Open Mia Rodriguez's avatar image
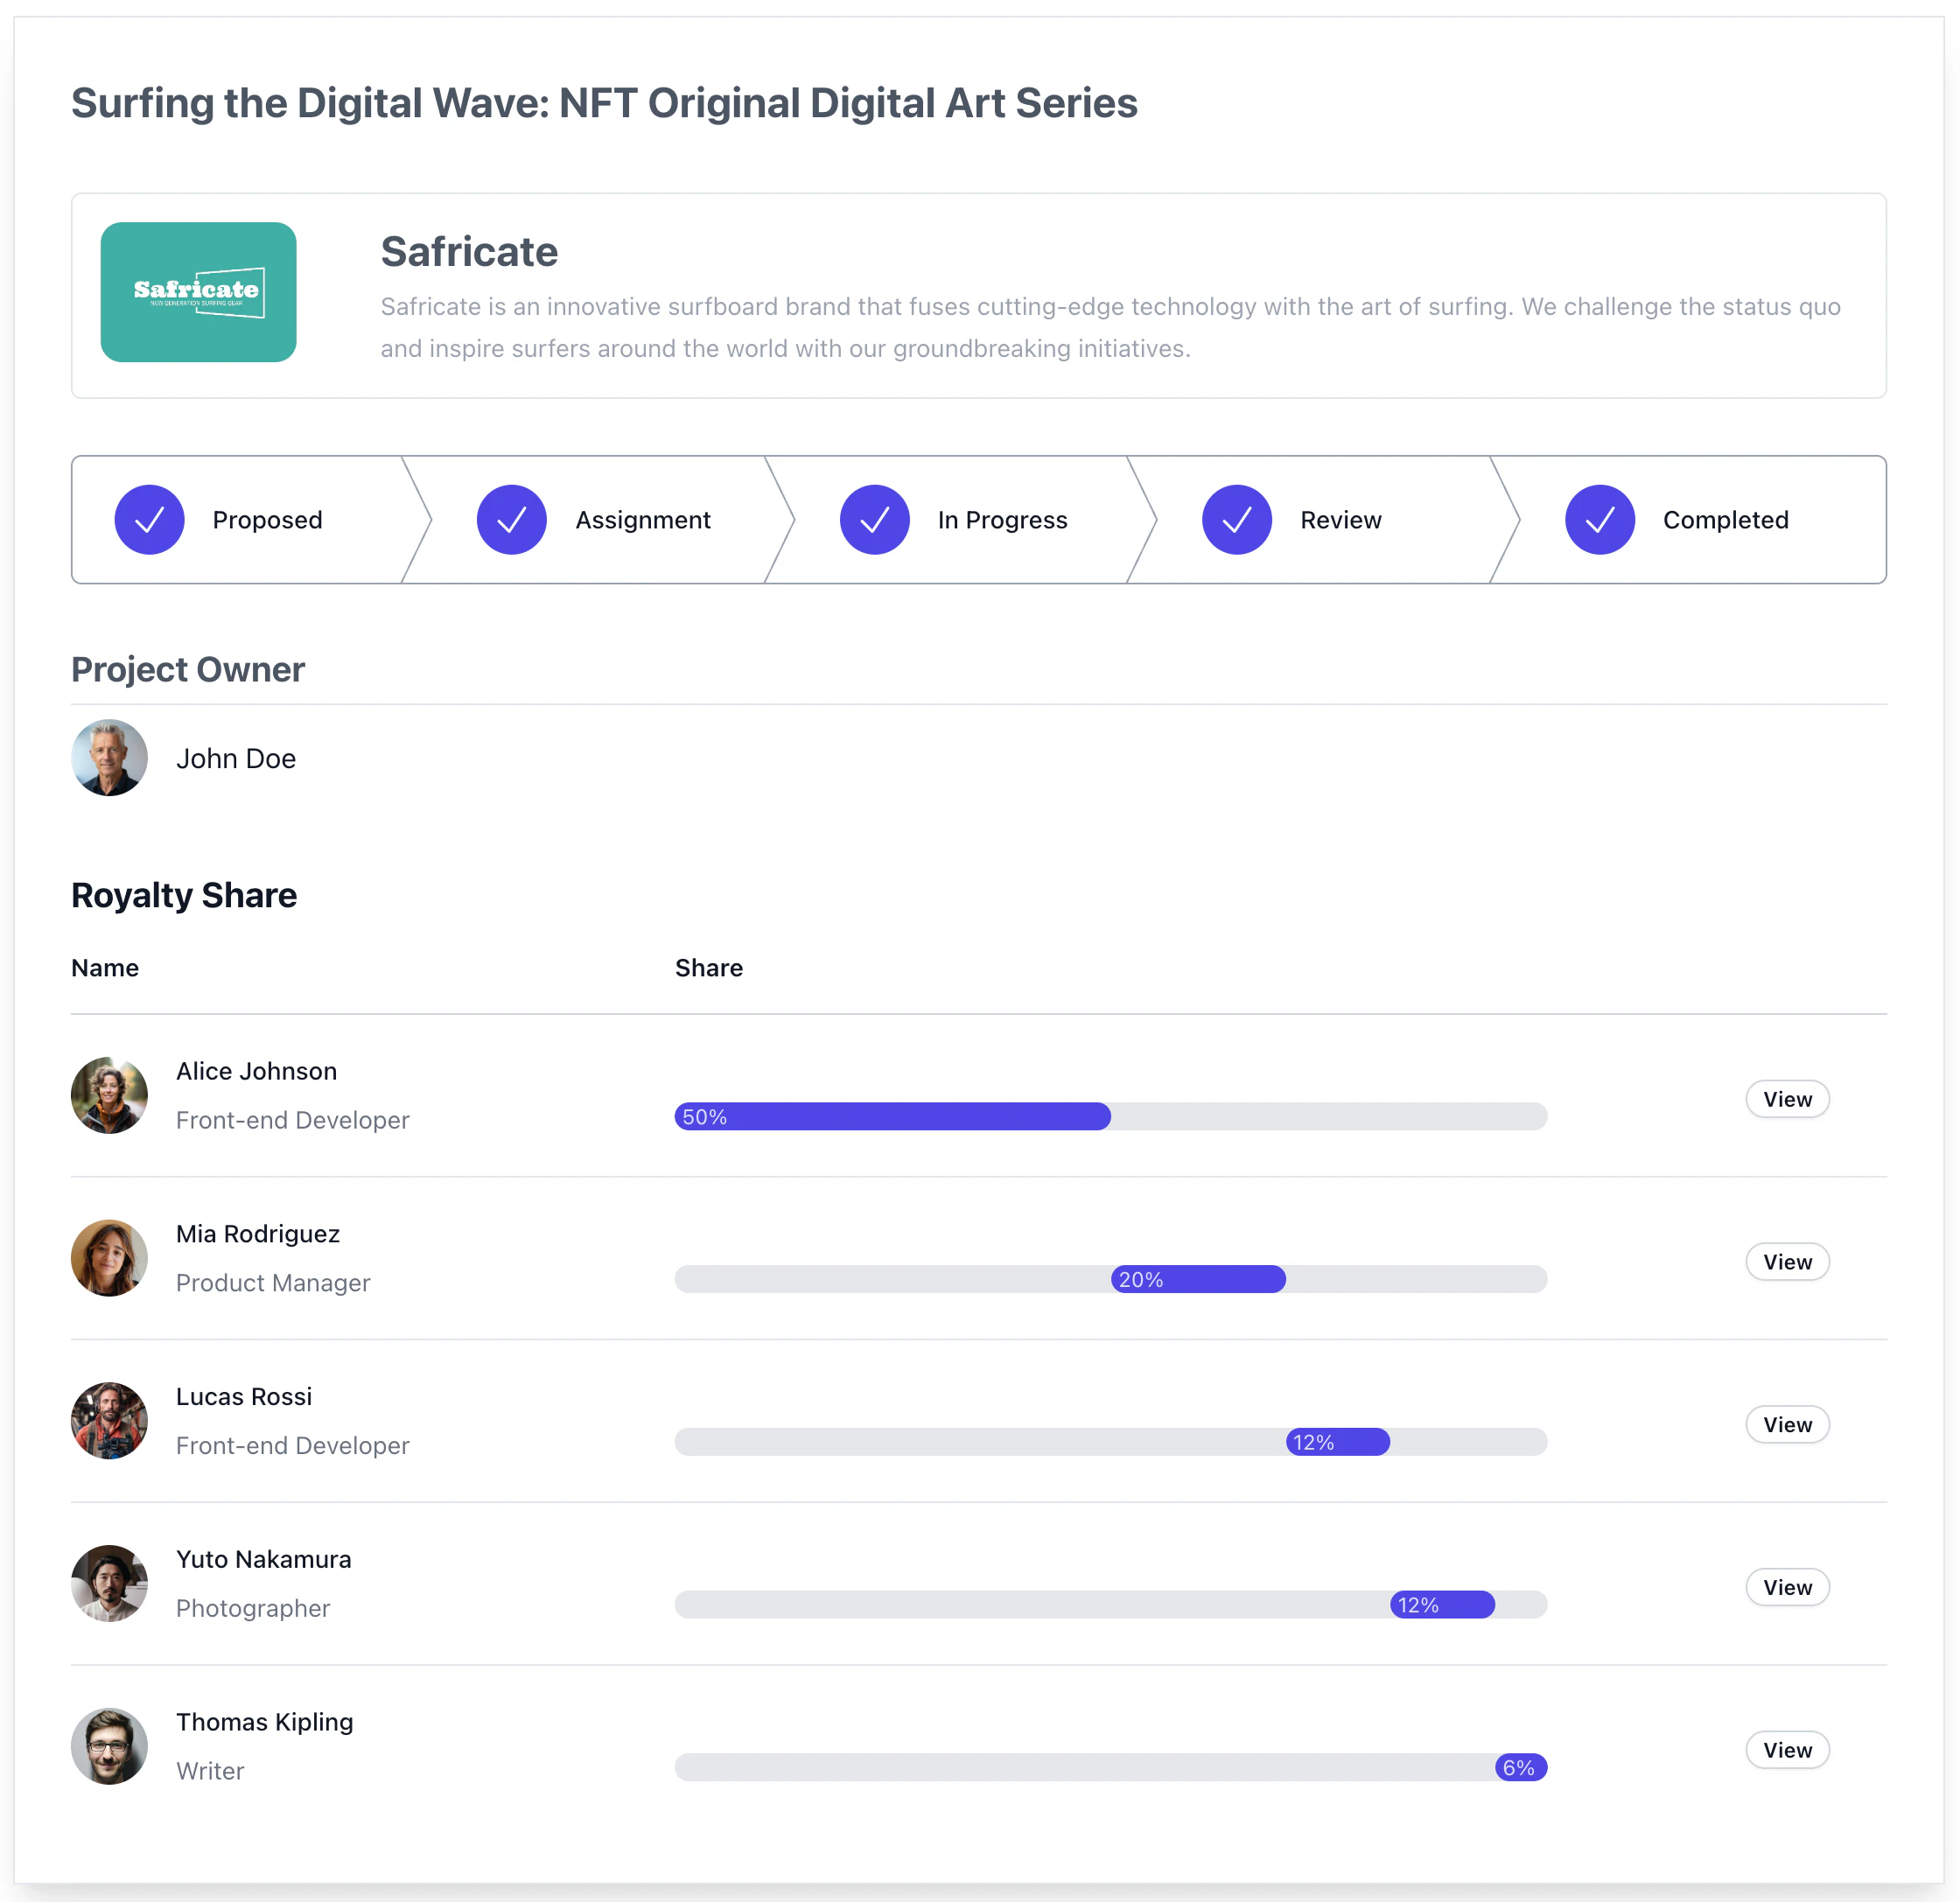This screenshot has height=1902, width=1960. click(x=109, y=1258)
